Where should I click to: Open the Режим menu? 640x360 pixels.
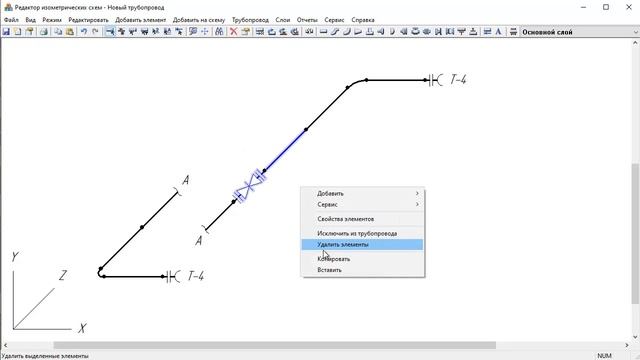coord(52,20)
